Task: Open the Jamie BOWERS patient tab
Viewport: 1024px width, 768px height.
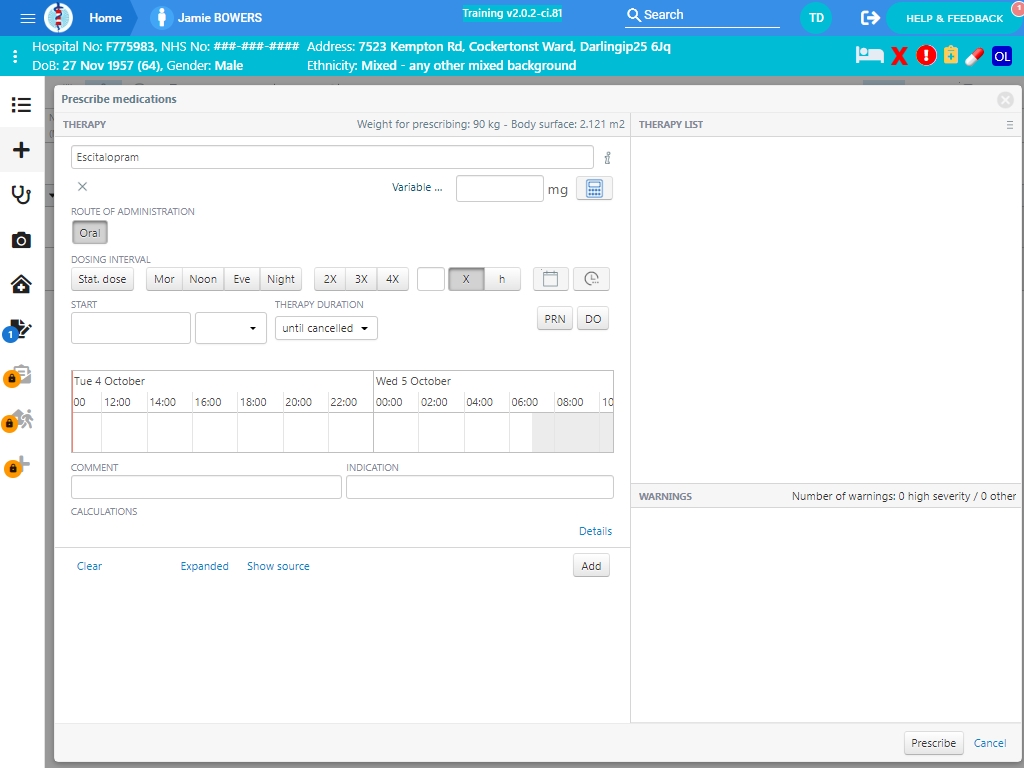Action: [219, 18]
